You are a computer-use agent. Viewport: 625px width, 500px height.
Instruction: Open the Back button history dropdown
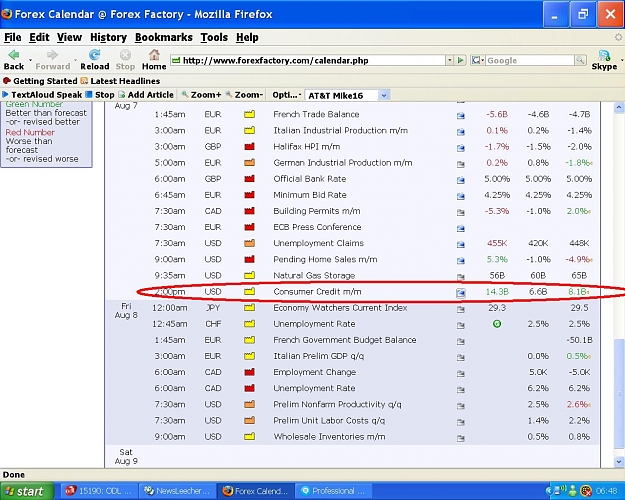click(x=30, y=61)
